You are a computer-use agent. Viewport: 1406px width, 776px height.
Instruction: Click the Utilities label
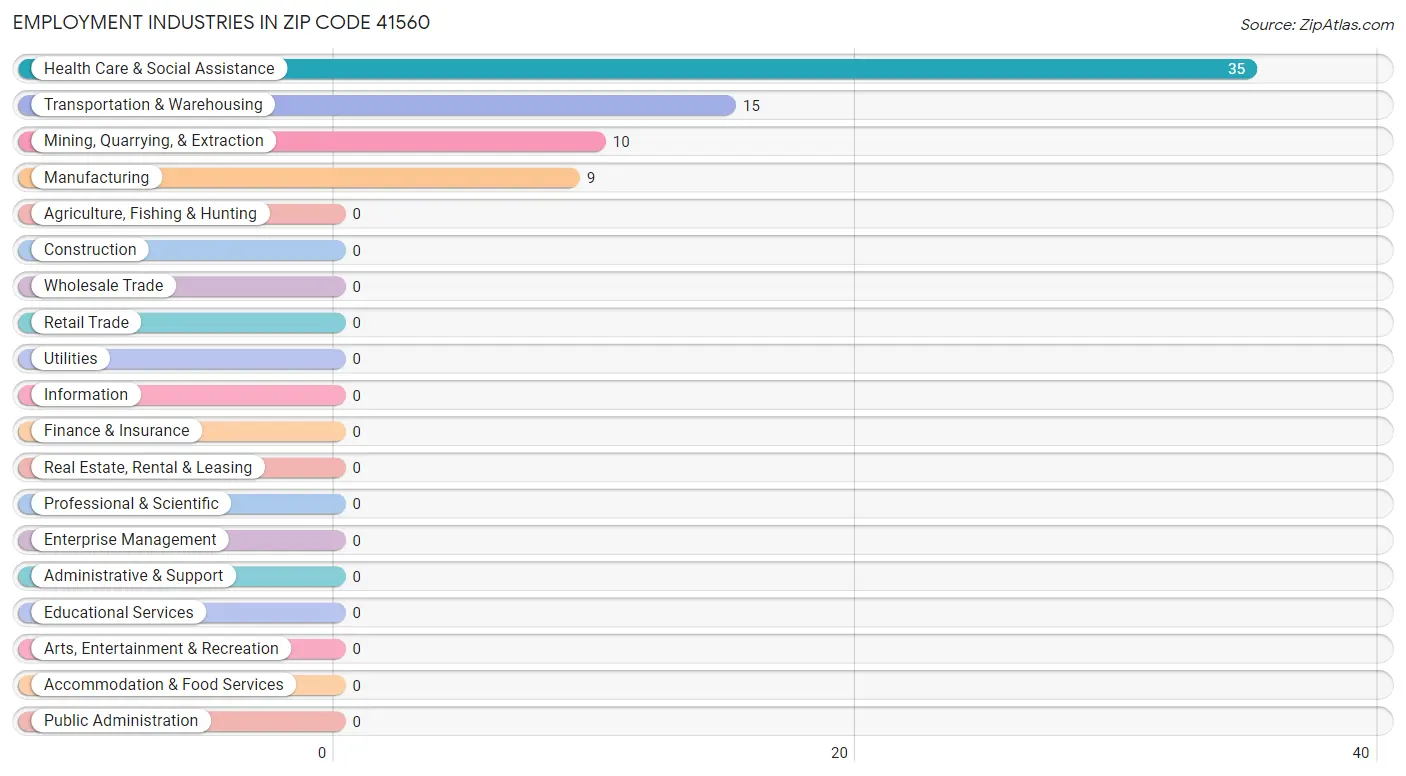click(71, 359)
